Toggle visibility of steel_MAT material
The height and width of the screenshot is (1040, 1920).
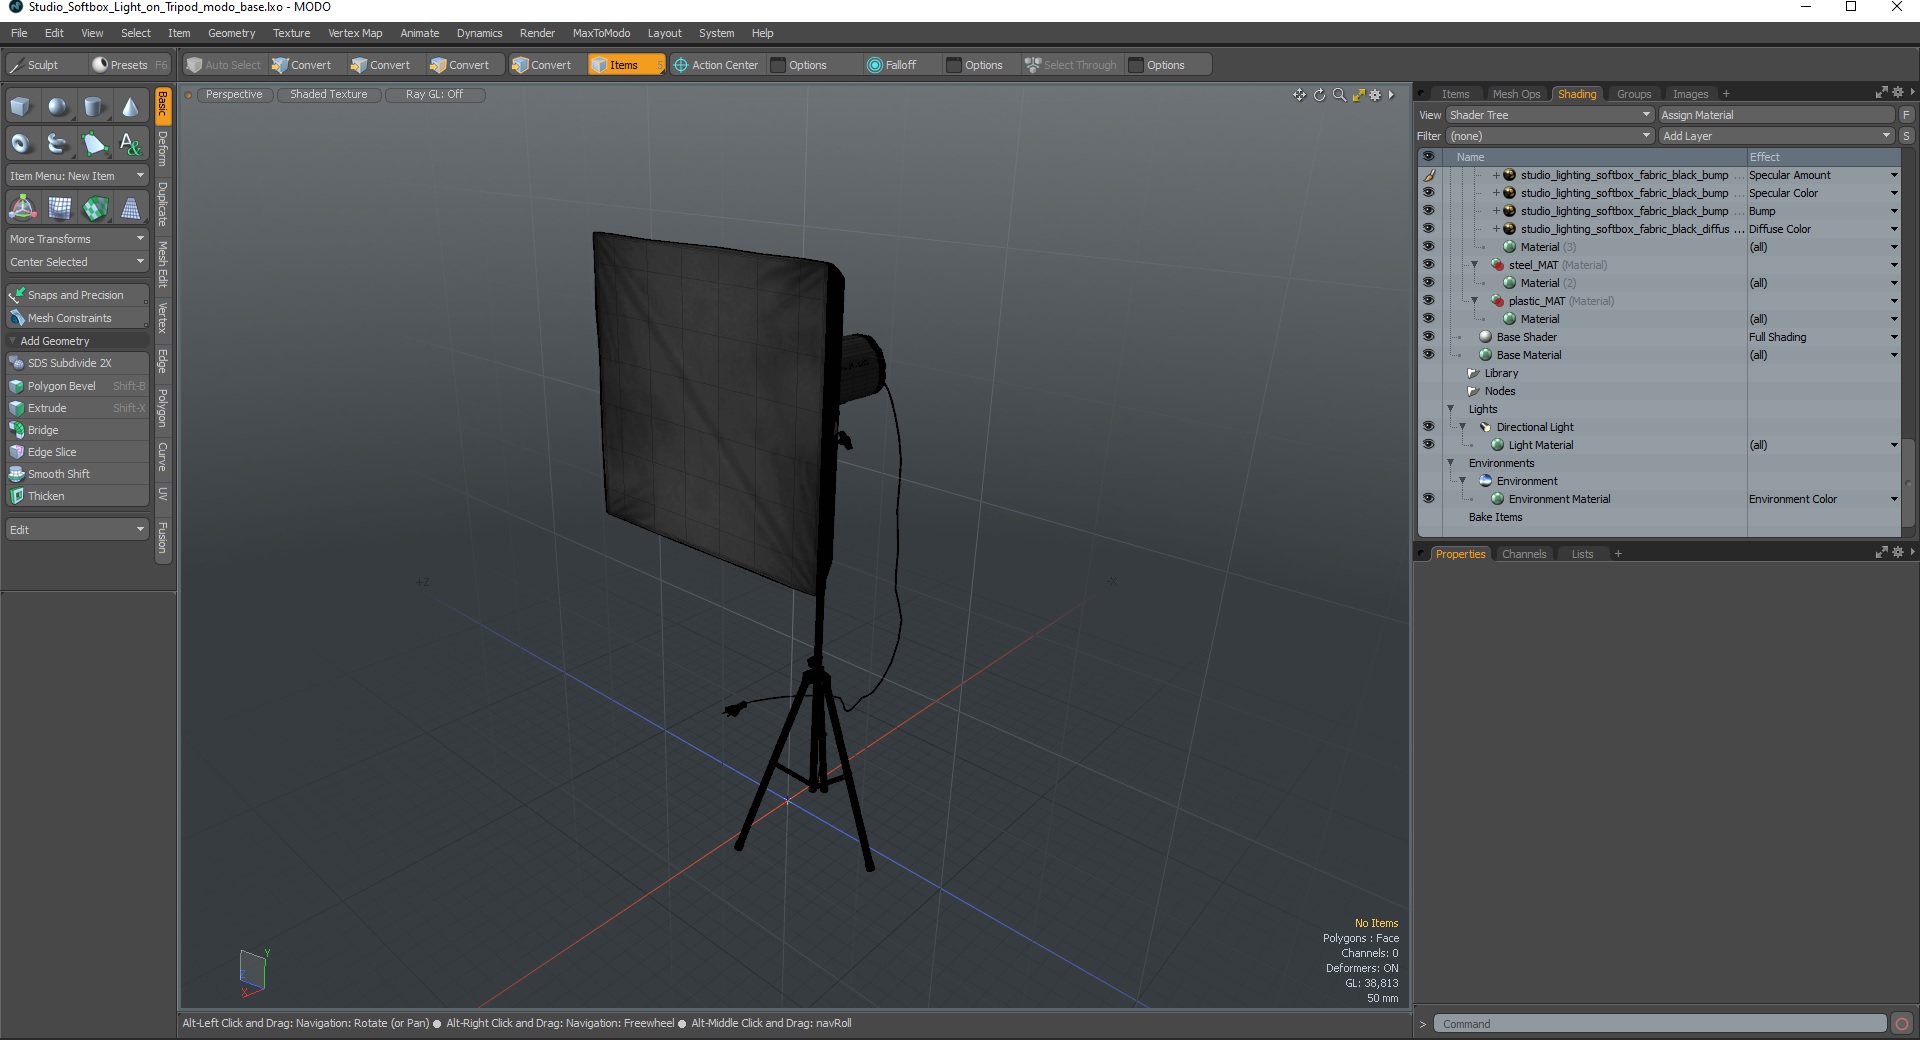(1428, 265)
